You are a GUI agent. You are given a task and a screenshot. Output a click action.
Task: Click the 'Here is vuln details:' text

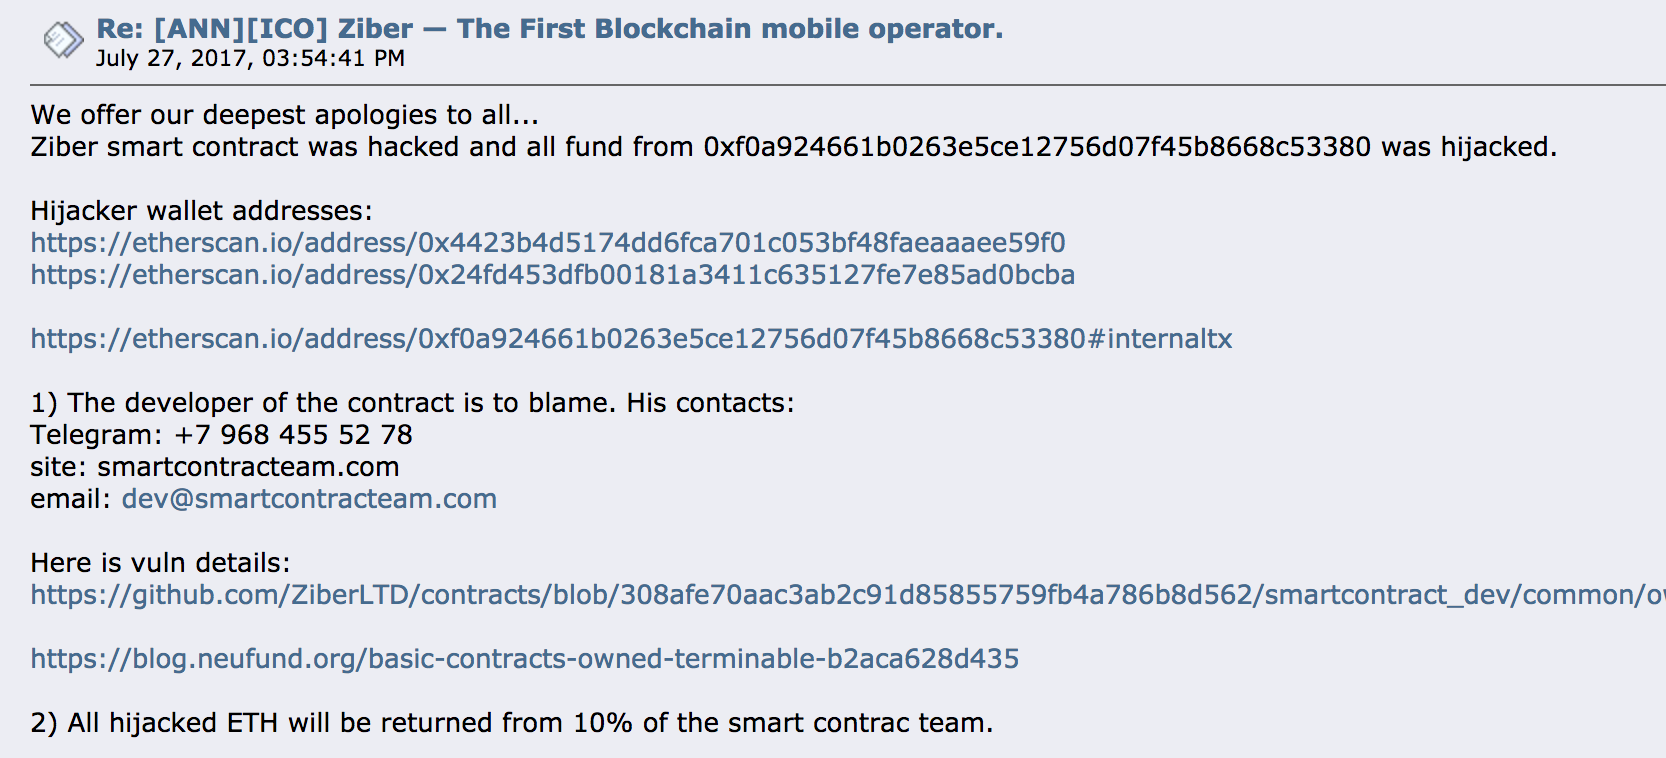pos(161,563)
